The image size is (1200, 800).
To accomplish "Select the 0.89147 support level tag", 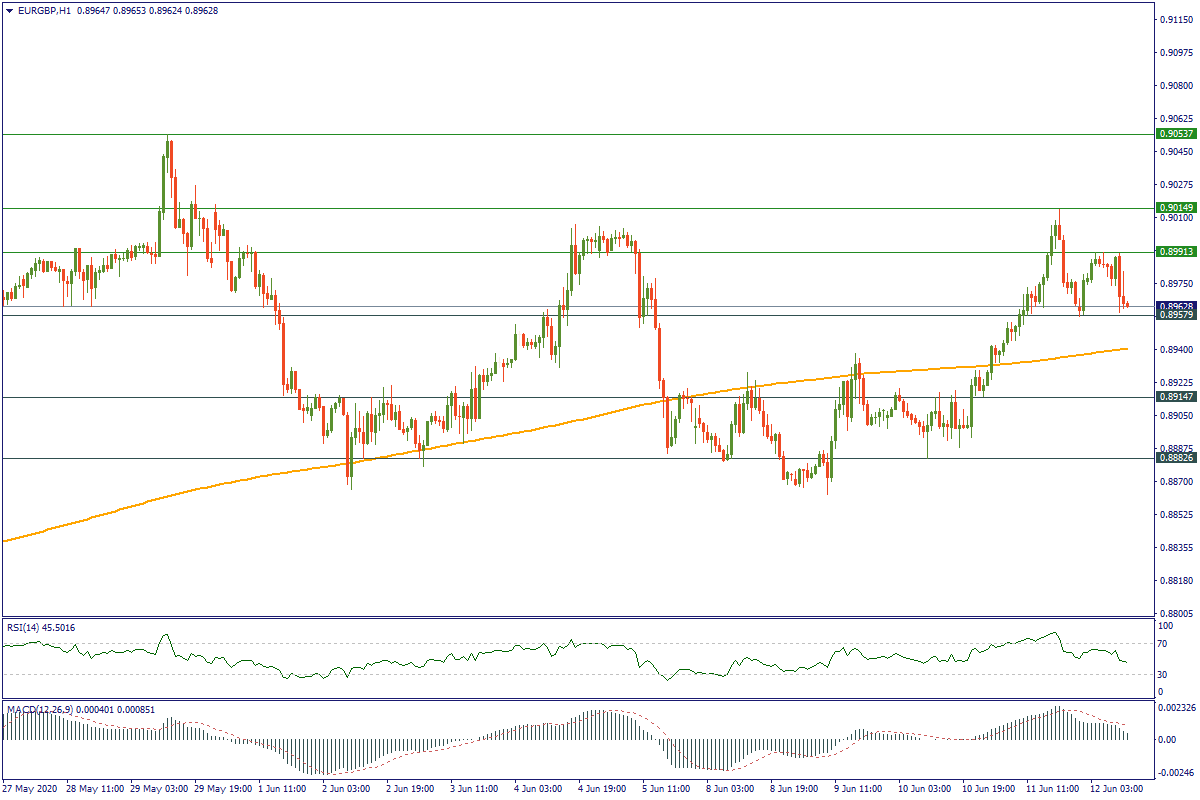I will click(x=1176, y=397).
